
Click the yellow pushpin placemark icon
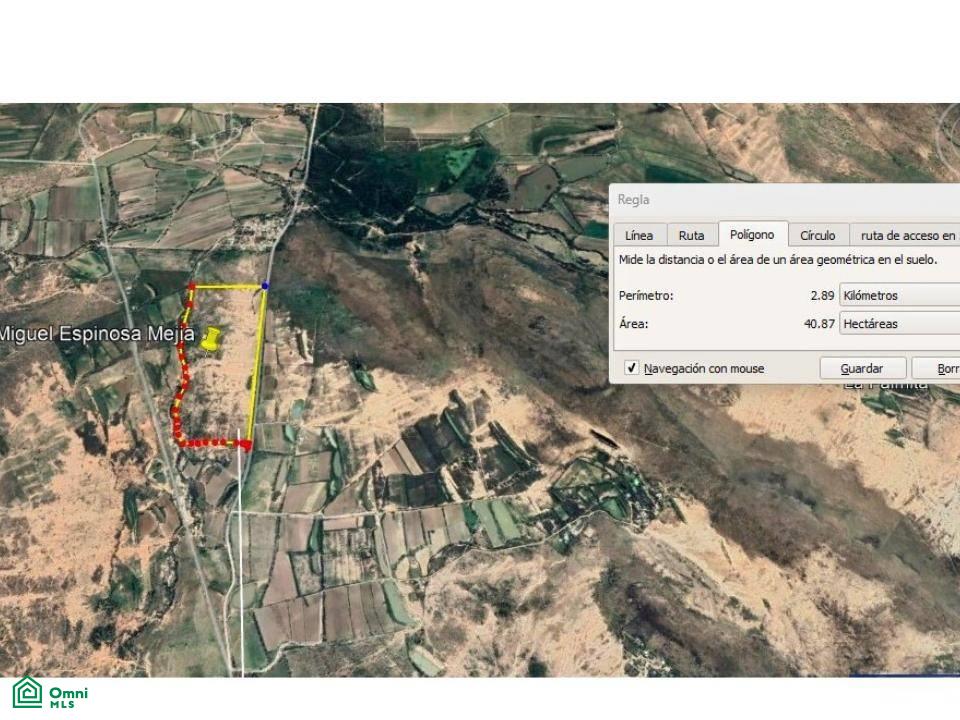coord(211,339)
